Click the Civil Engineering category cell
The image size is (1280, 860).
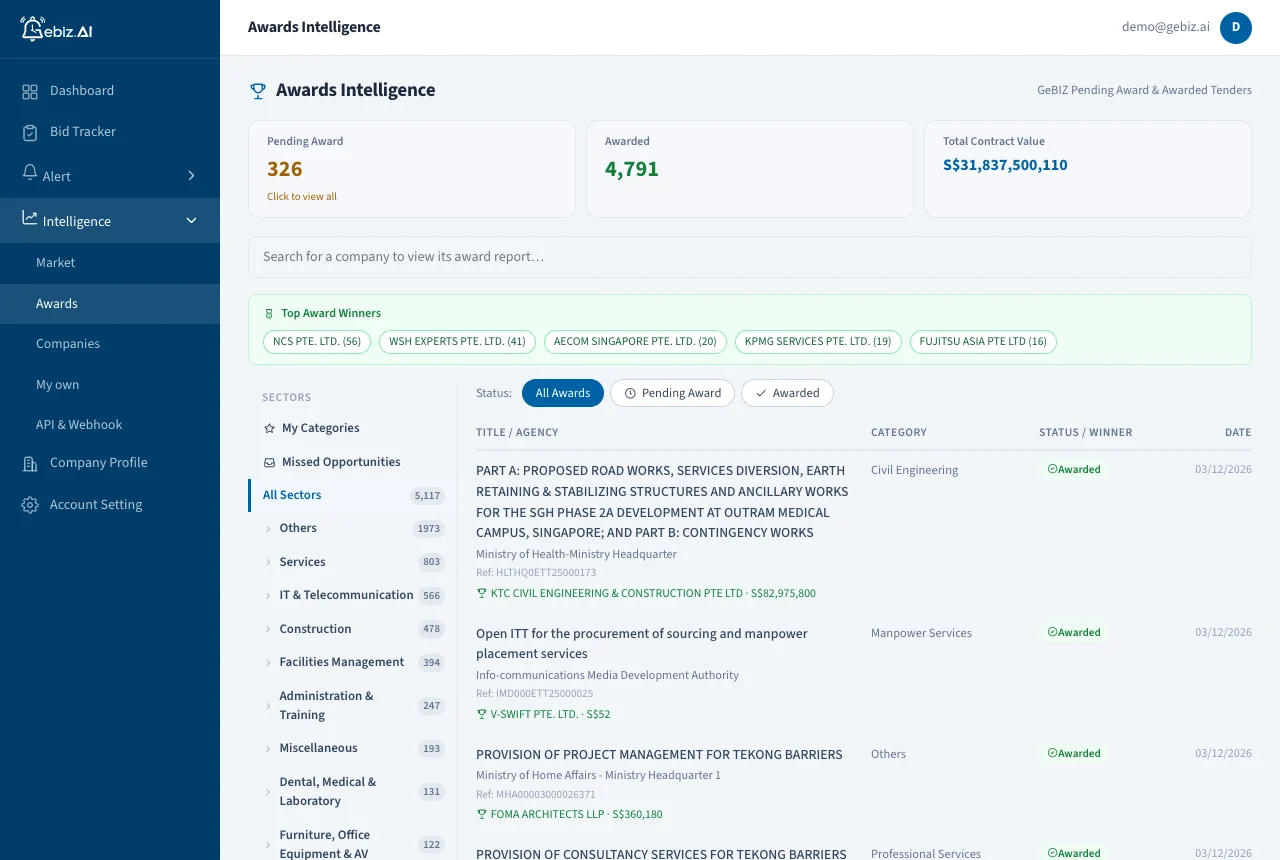pyautogui.click(x=914, y=470)
